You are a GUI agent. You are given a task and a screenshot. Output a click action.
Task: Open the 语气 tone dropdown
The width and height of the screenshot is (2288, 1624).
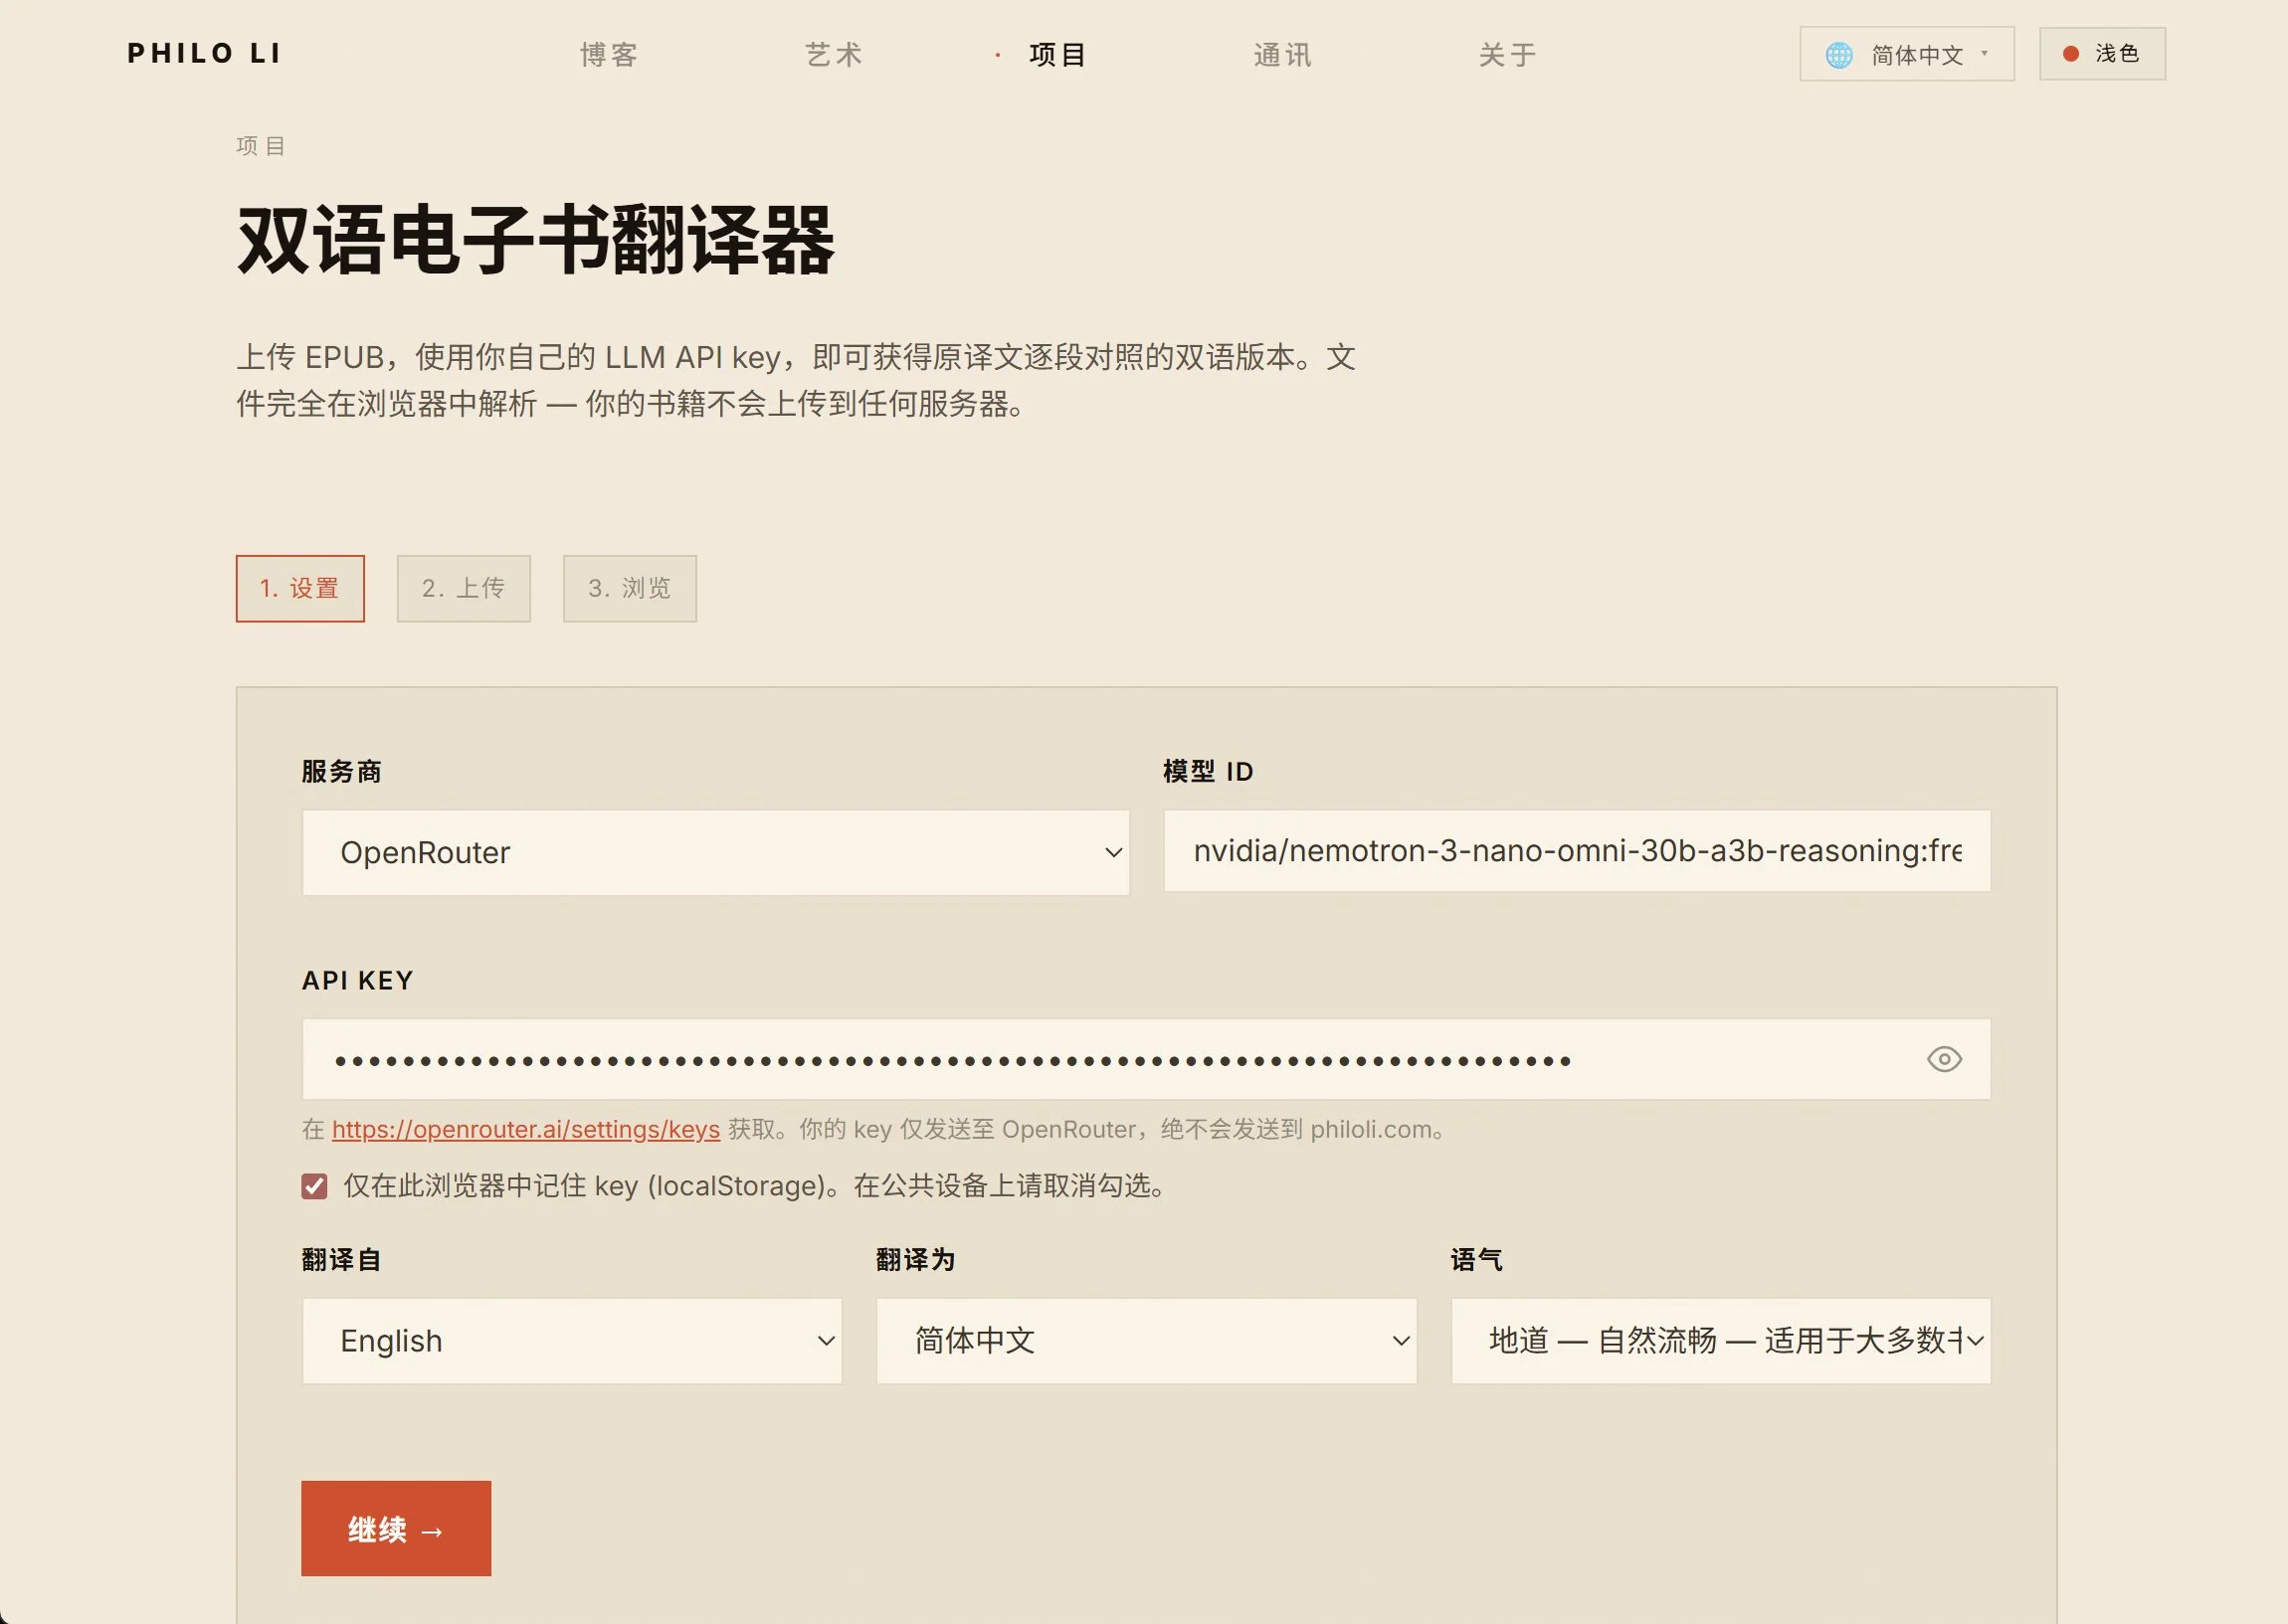coord(1721,1340)
